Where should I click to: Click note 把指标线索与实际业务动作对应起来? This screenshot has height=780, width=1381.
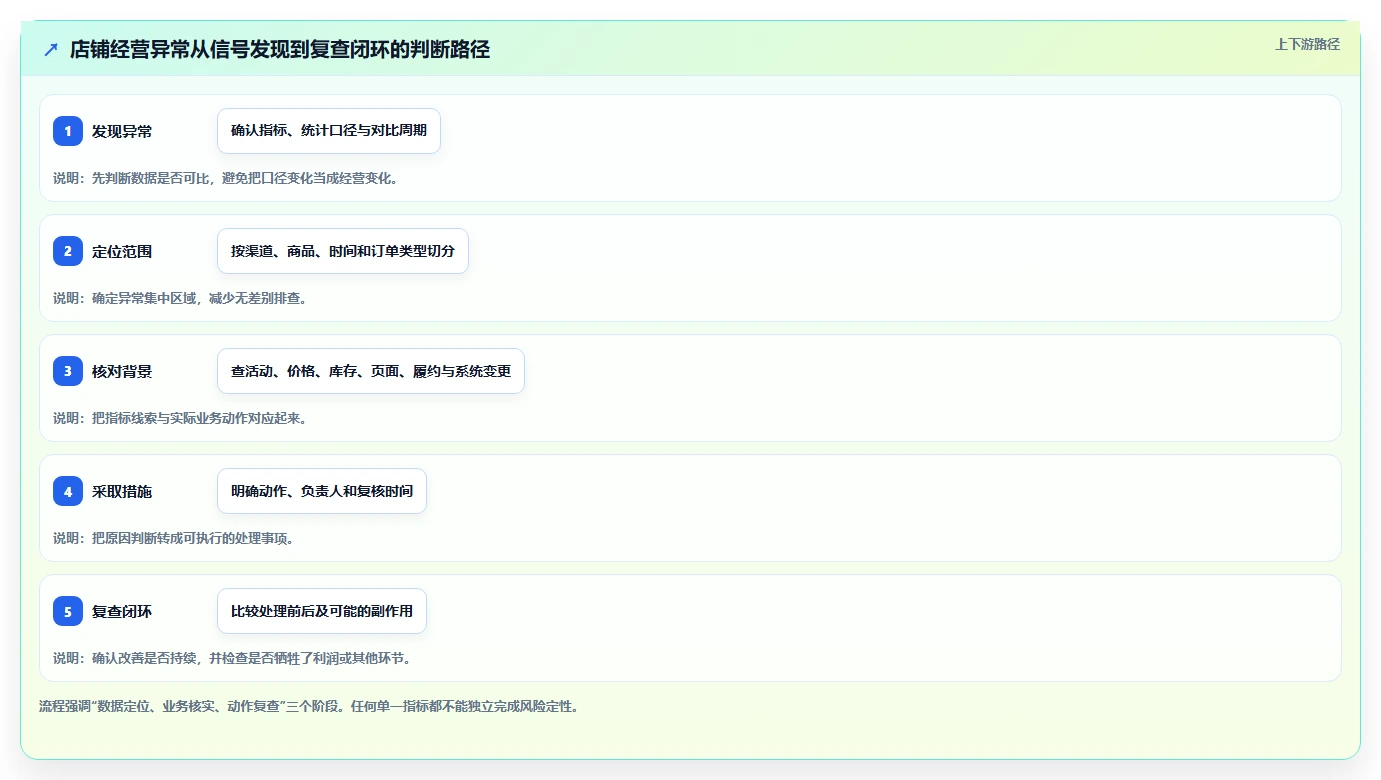(180, 418)
